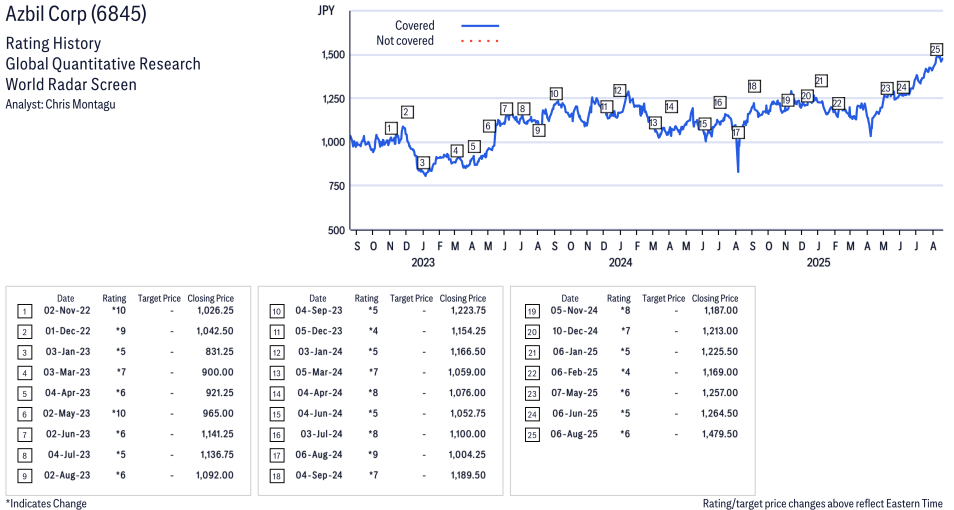Click closing price 1,141.25

(x=215, y=435)
